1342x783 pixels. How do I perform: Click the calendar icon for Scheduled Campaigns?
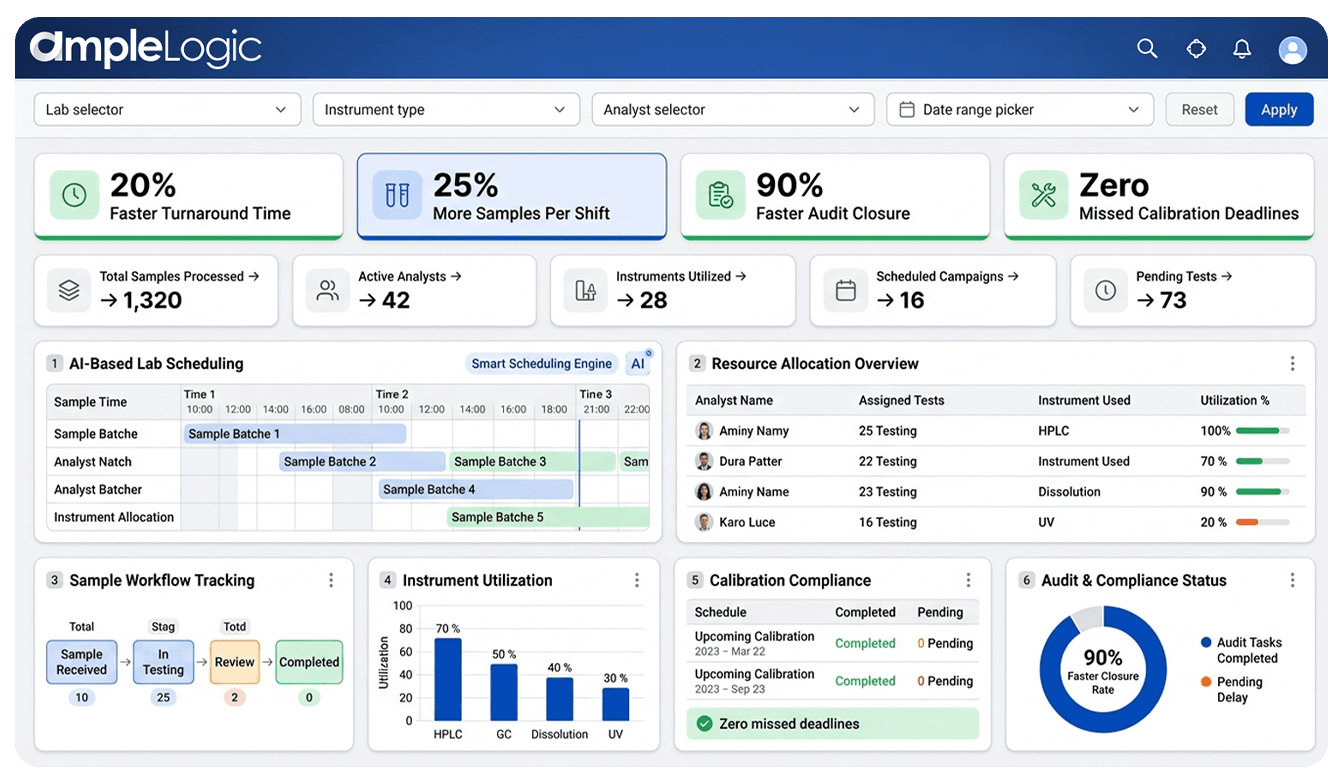click(x=845, y=290)
